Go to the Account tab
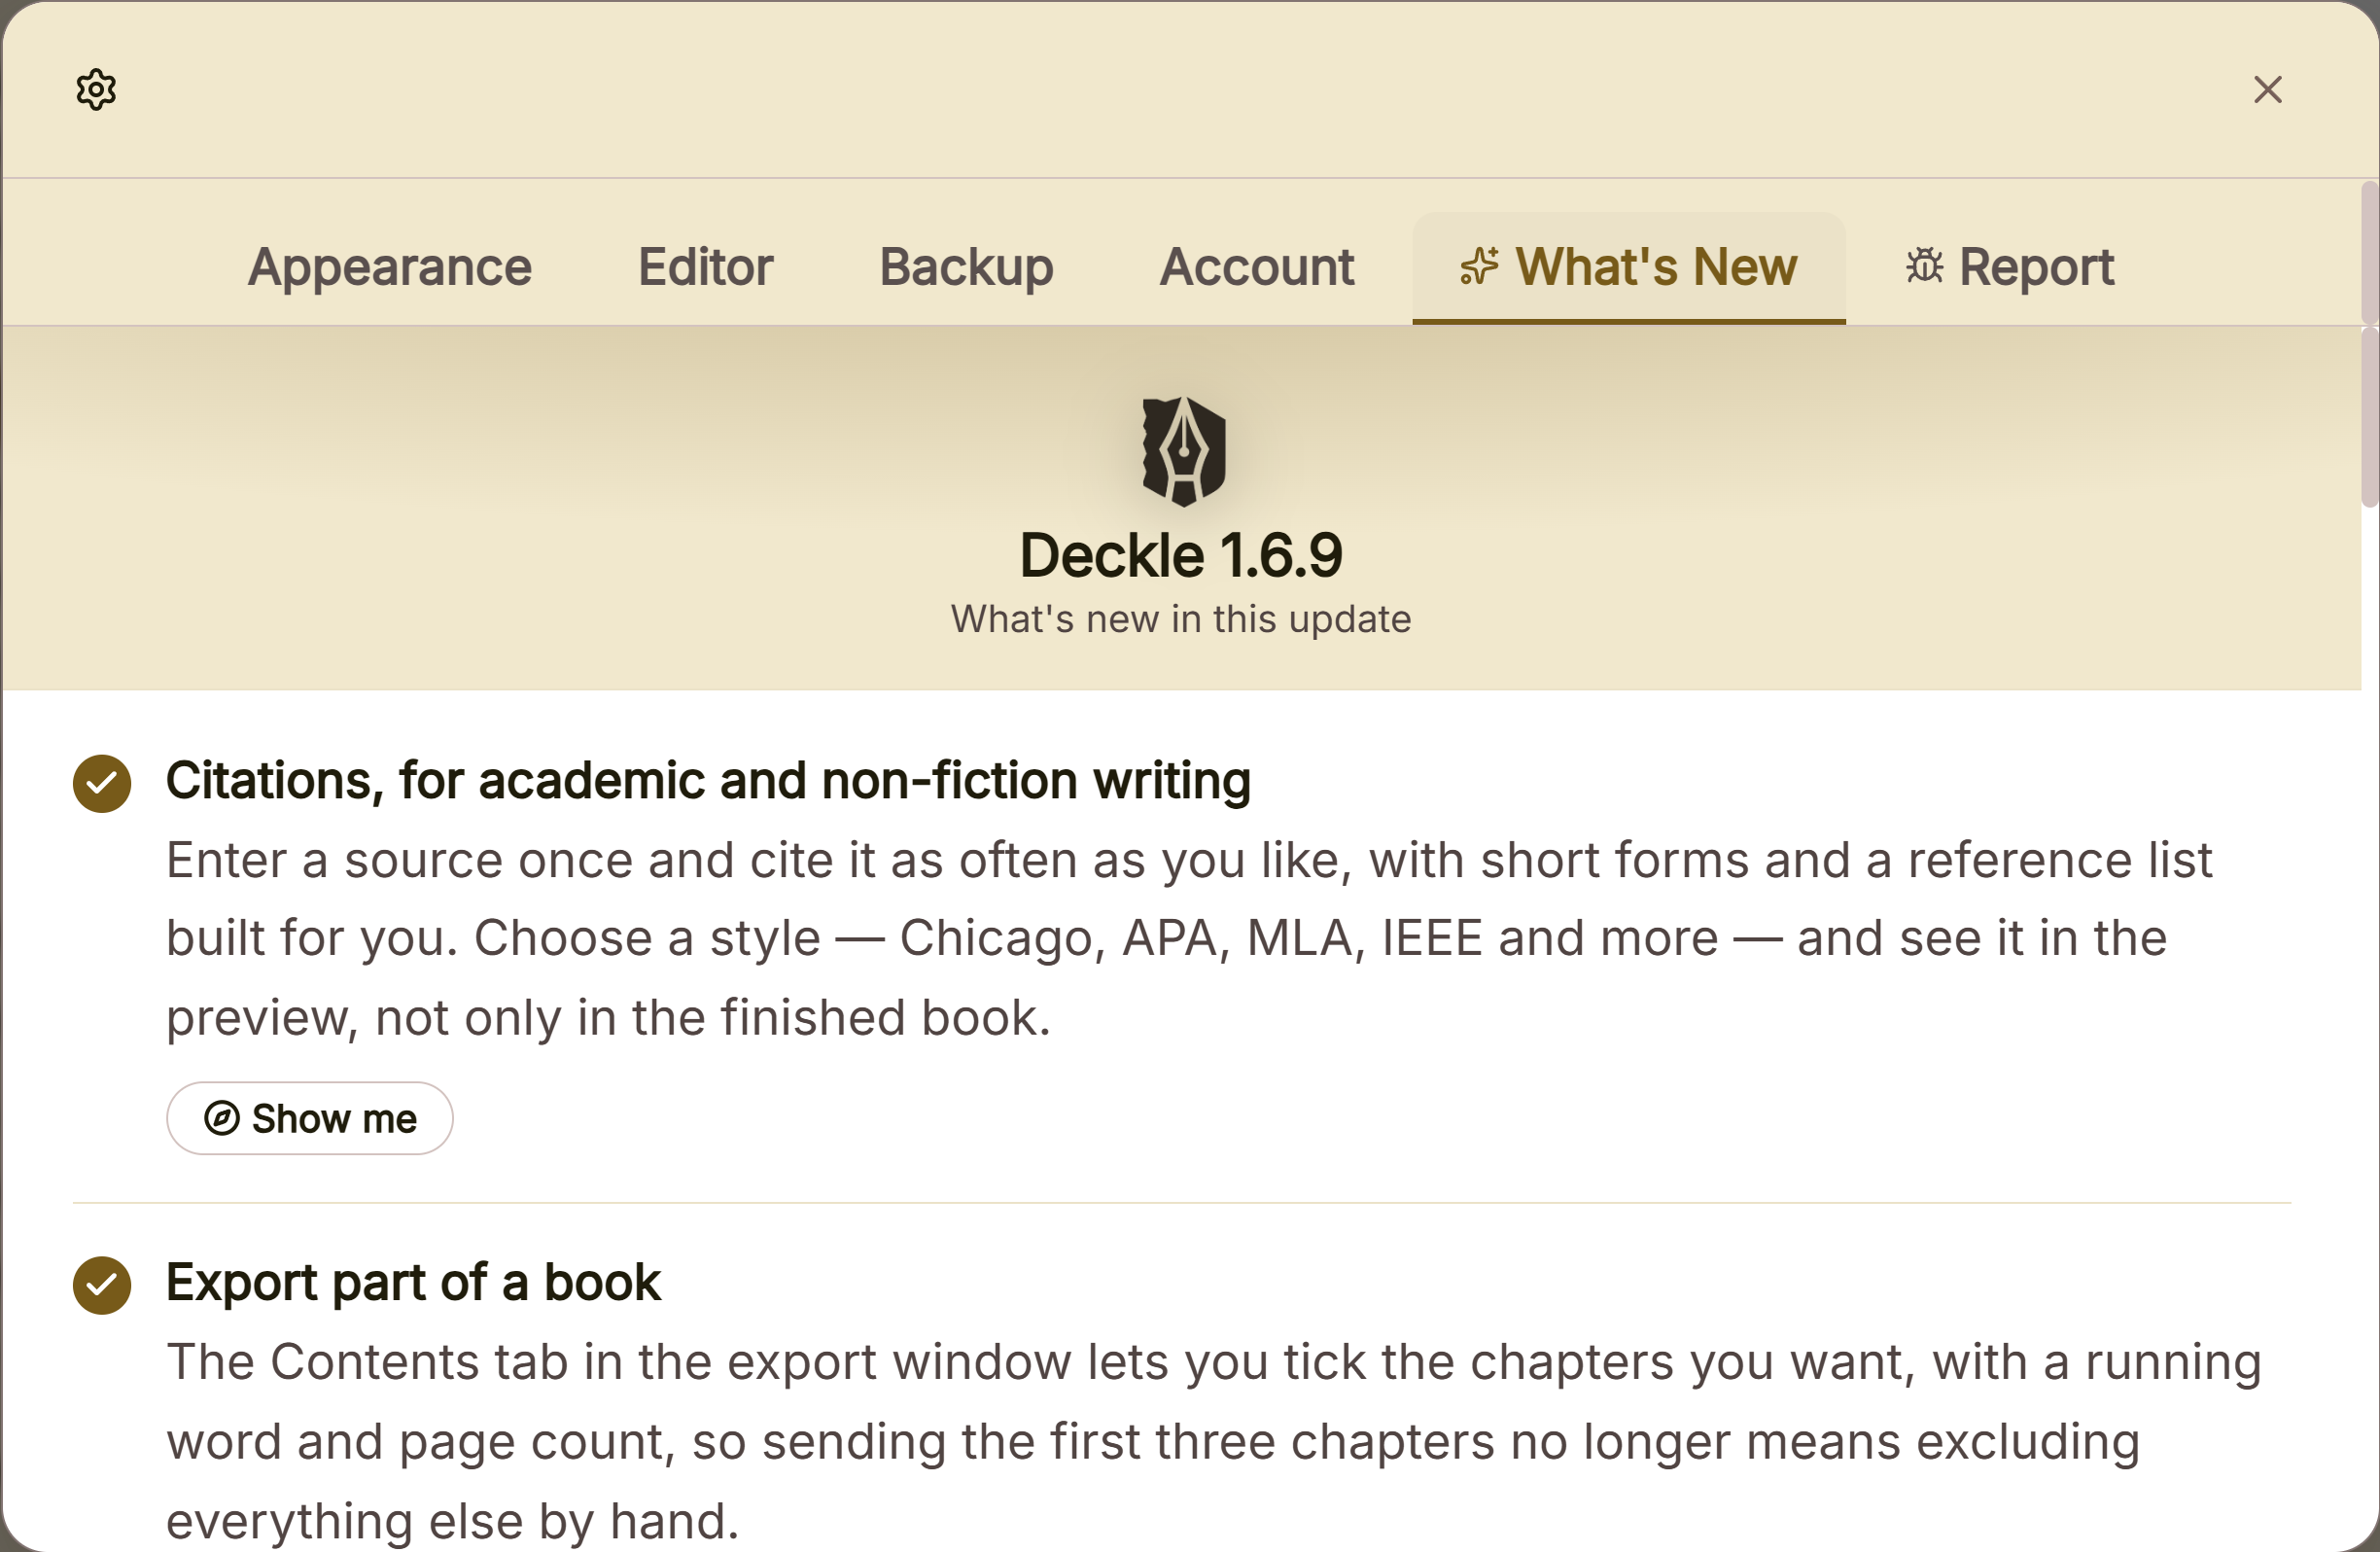 click(1257, 267)
